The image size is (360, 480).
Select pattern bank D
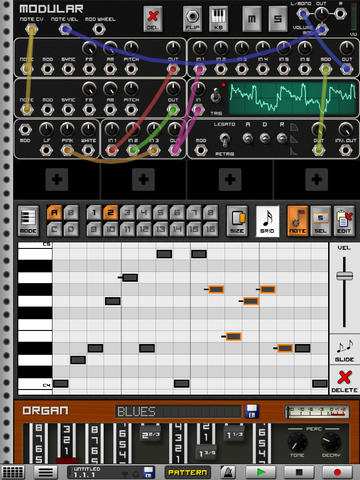pyautogui.click(x=71, y=229)
